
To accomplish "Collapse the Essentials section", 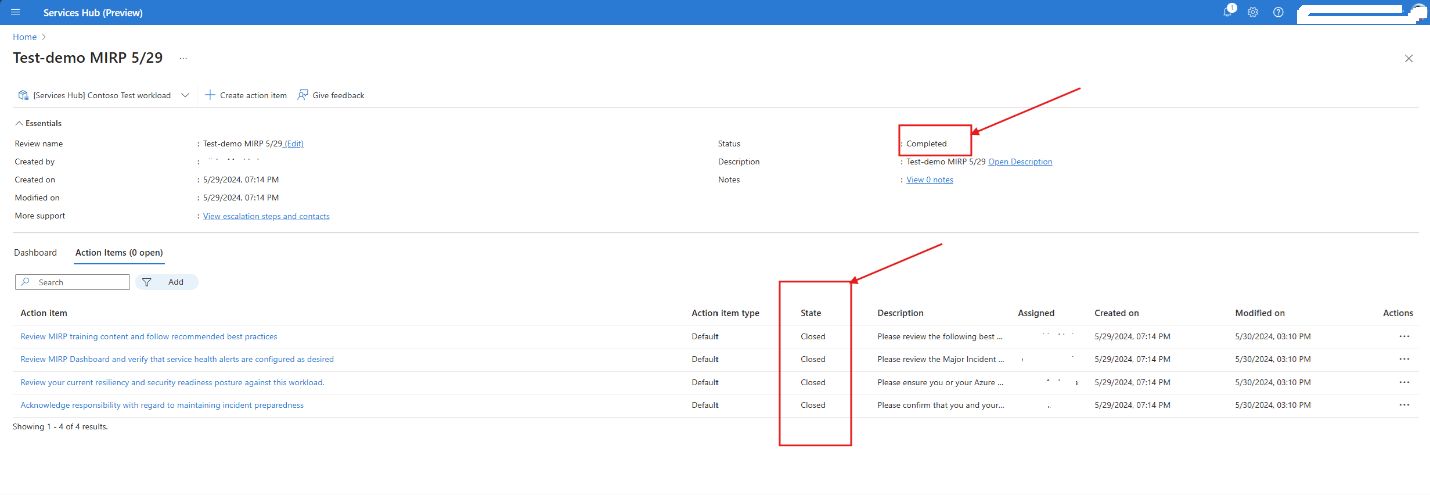I will pos(38,123).
